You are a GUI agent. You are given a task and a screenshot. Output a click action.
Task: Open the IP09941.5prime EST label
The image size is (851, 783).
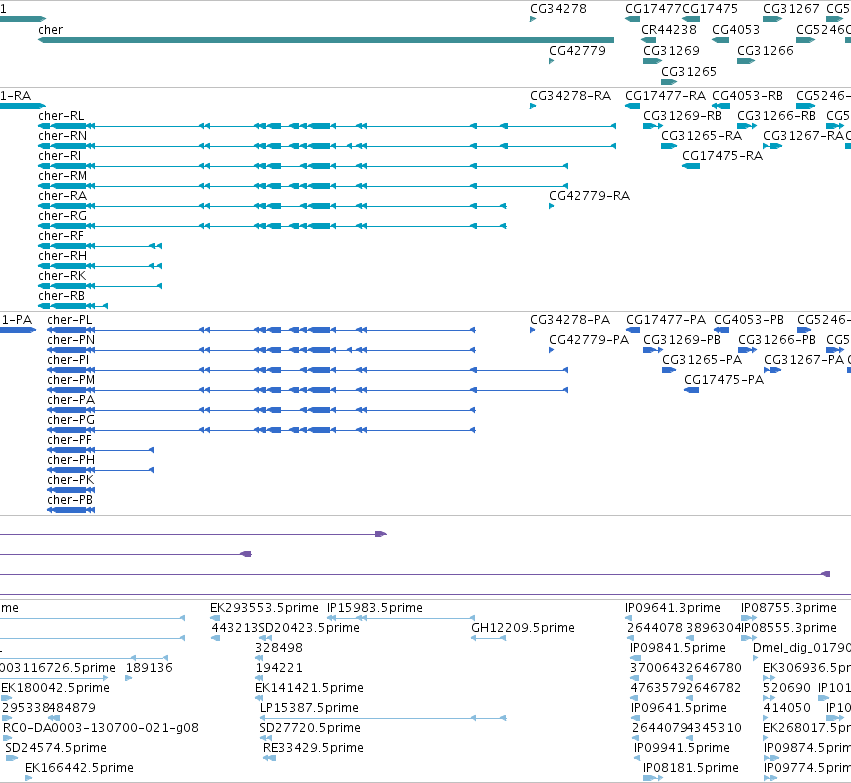click(682, 748)
